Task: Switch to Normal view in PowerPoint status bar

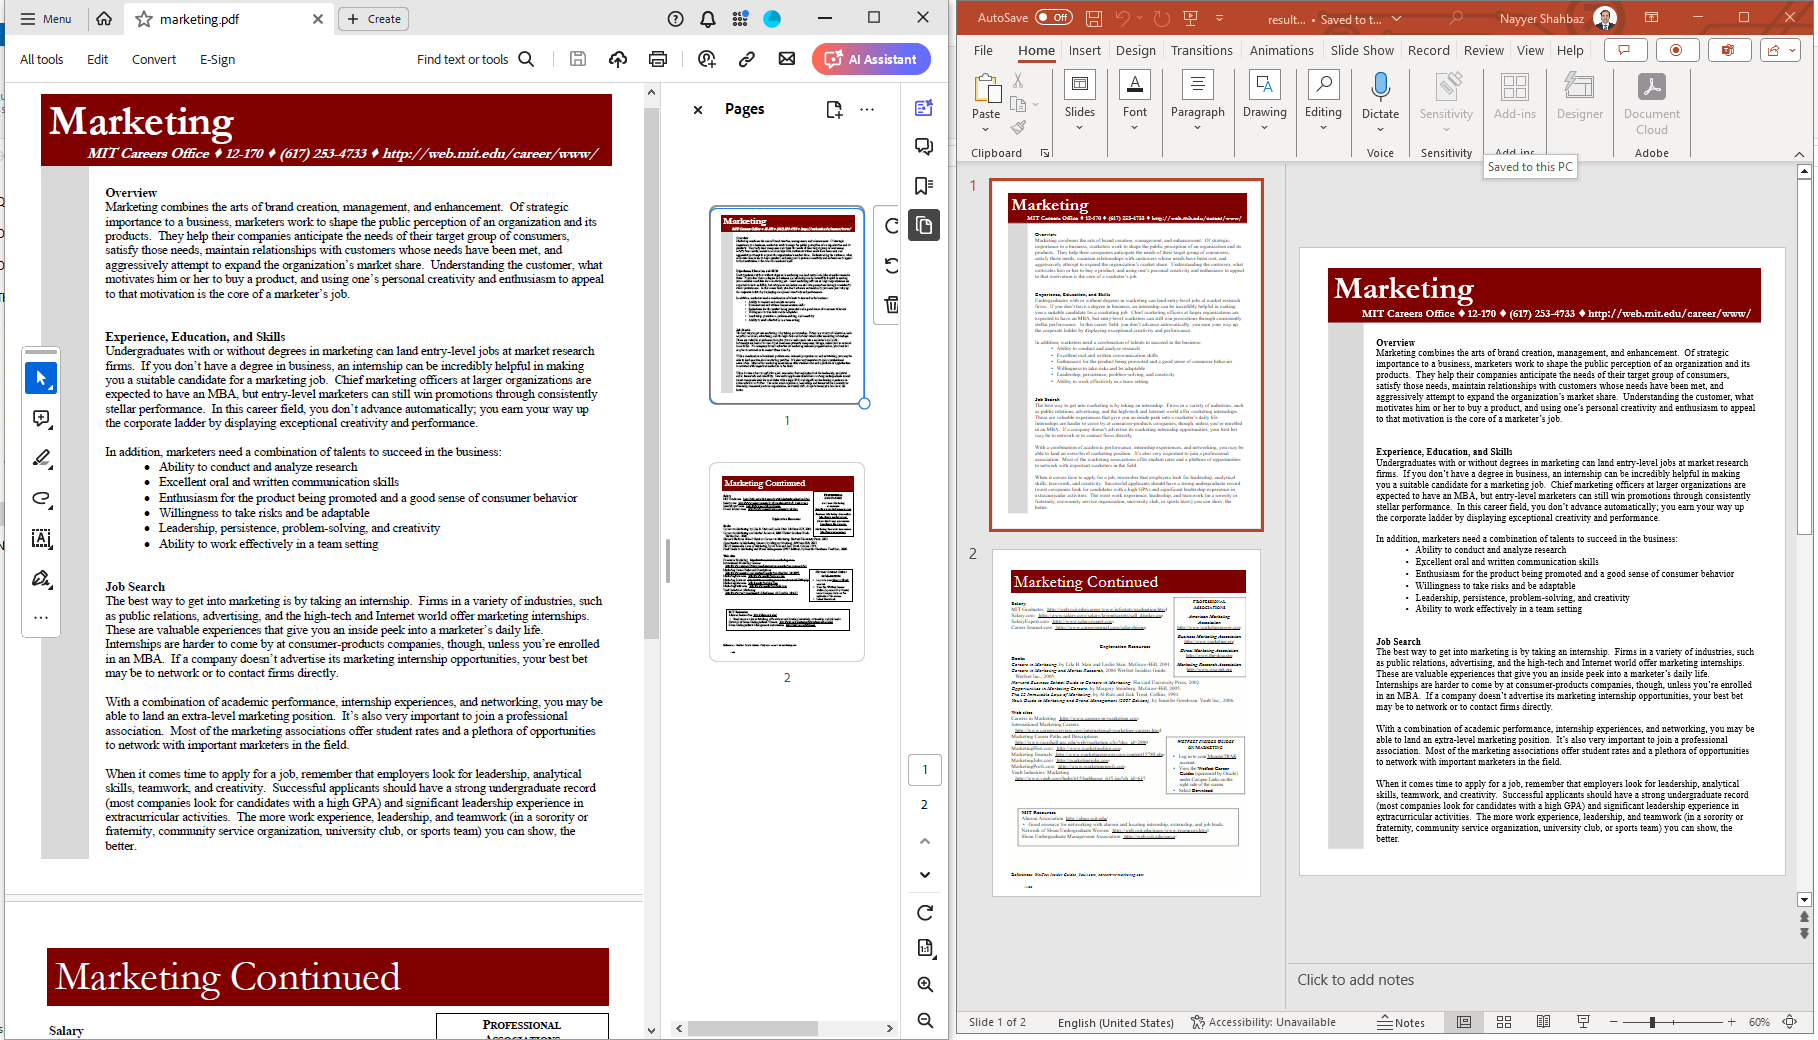Action: [1464, 1022]
